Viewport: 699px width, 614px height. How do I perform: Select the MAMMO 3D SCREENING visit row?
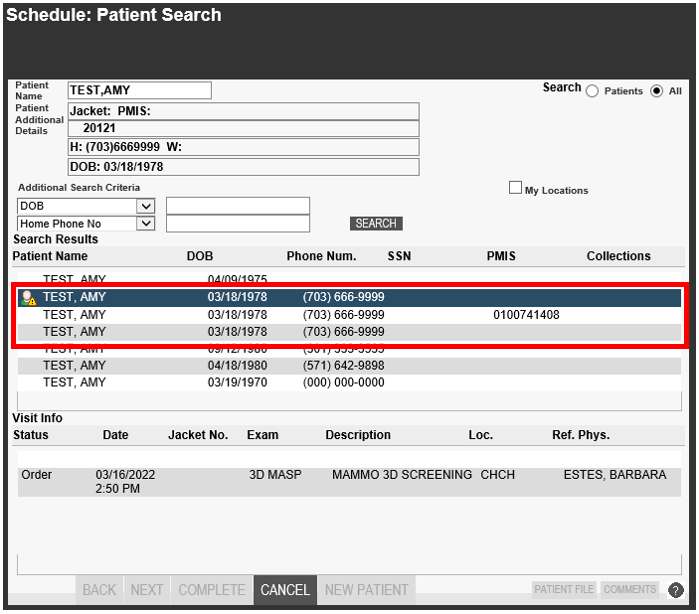click(349, 482)
